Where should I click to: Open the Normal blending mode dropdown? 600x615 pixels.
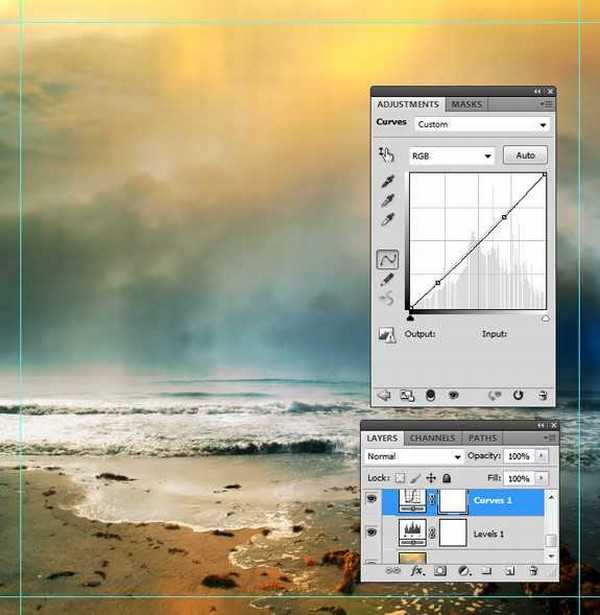tap(413, 456)
